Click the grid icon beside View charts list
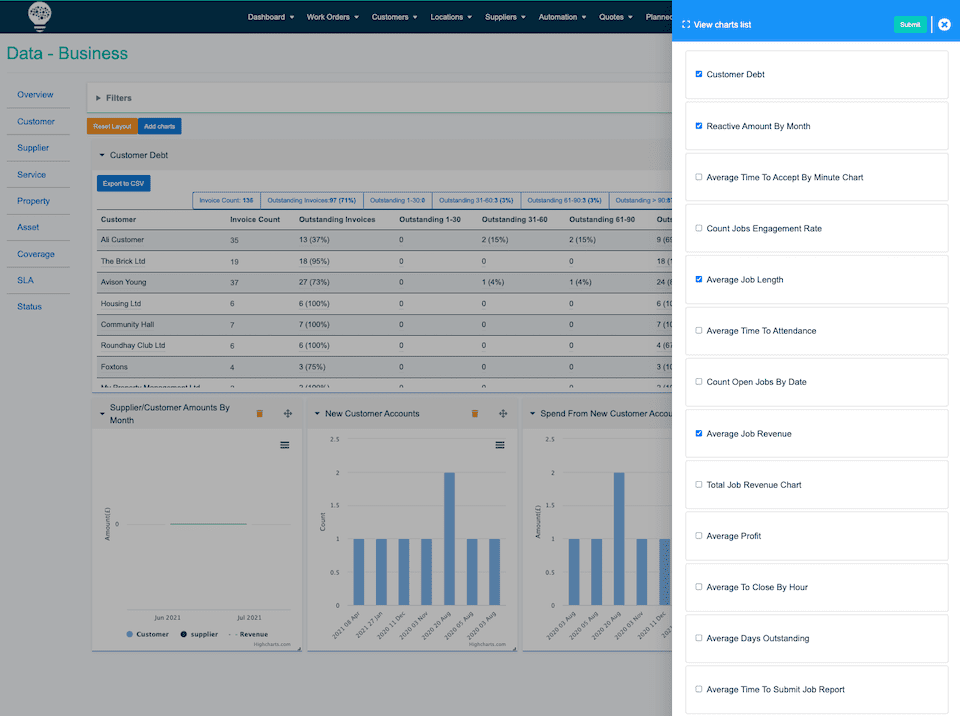The width and height of the screenshot is (960, 716). point(685,24)
